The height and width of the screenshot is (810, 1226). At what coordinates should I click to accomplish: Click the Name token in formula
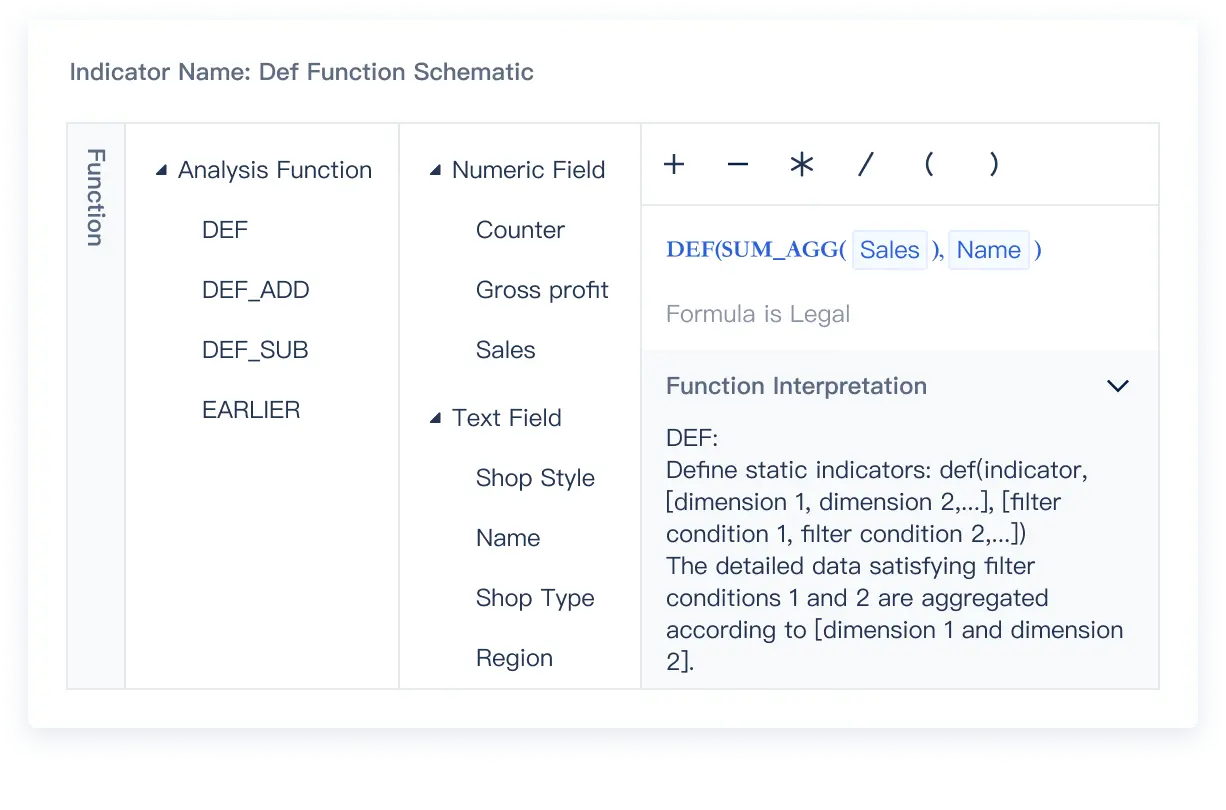988,250
